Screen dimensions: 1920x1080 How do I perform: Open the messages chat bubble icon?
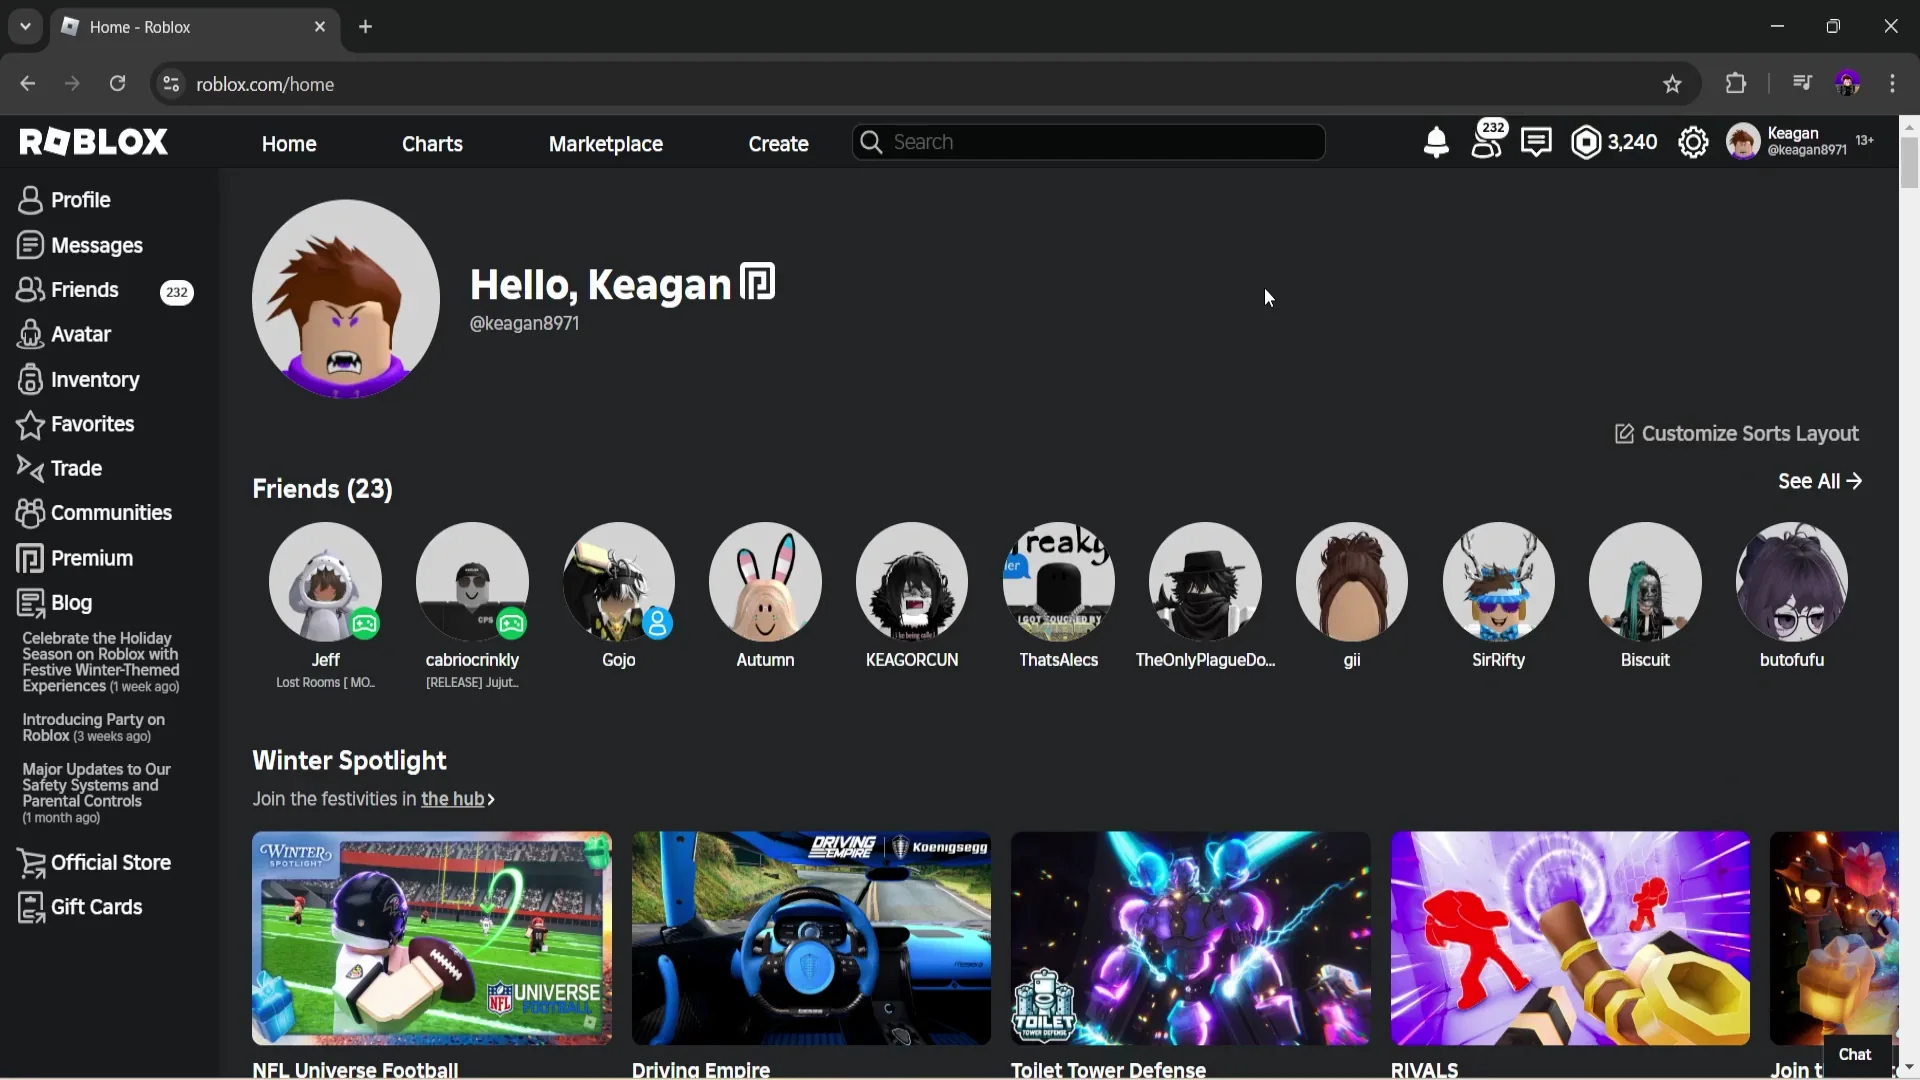click(x=1537, y=142)
